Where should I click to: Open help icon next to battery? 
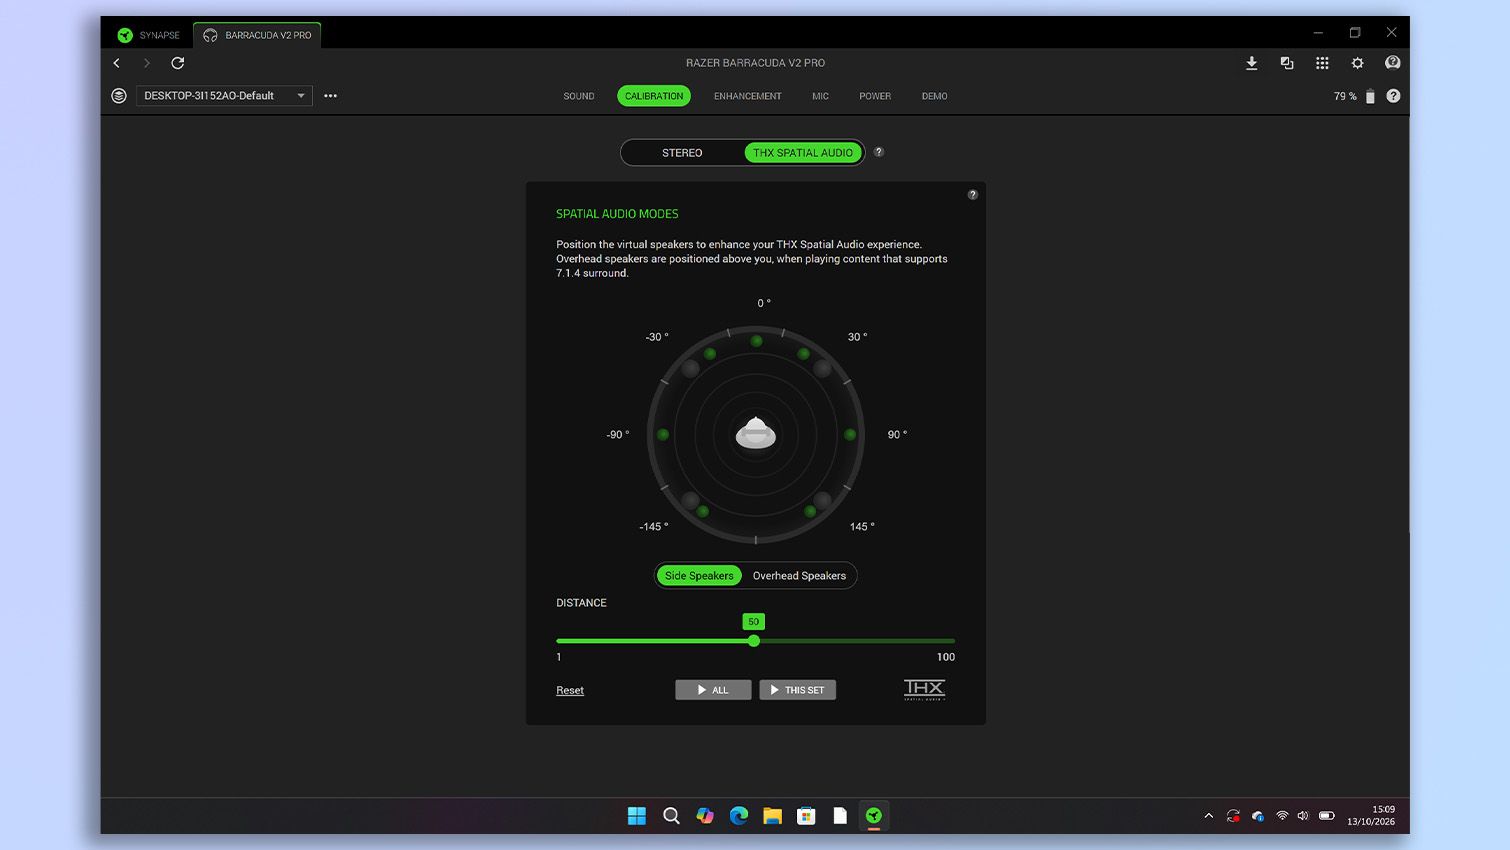(1393, 96)
